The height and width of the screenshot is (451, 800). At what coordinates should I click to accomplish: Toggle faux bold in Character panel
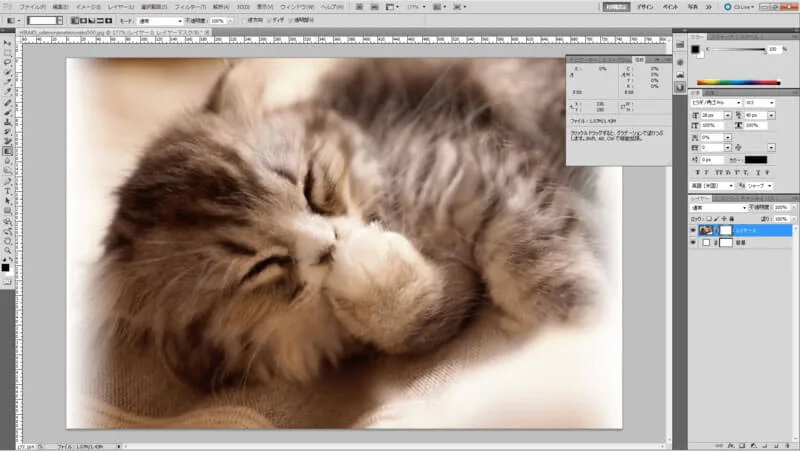[698, 172]
